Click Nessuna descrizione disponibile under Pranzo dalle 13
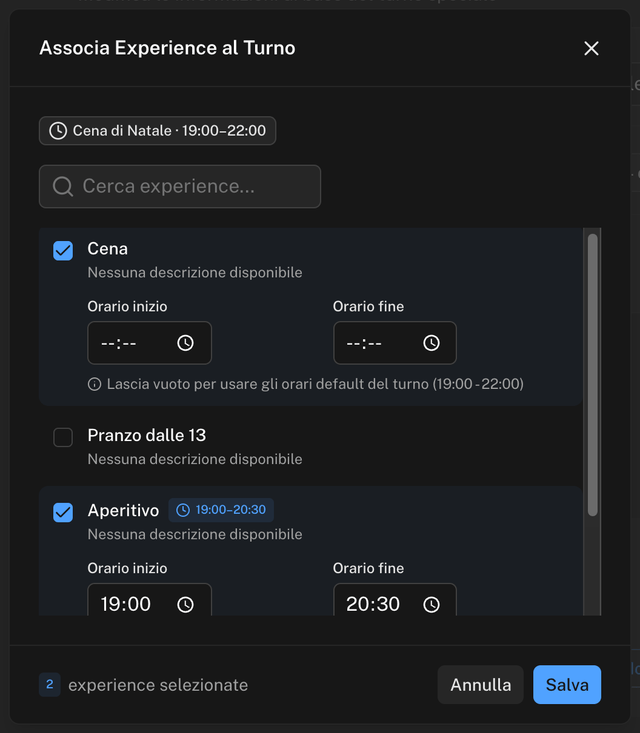This screenshot has height=733, width=640. click(195, 459)
